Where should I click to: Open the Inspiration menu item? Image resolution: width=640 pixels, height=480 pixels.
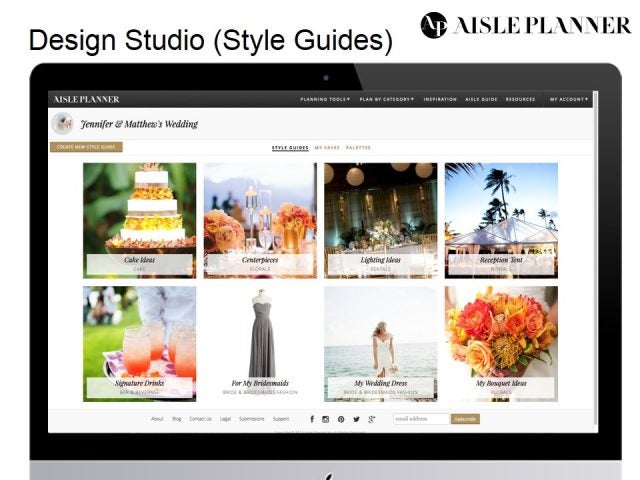pyautogui.click(x=440, y=99)
